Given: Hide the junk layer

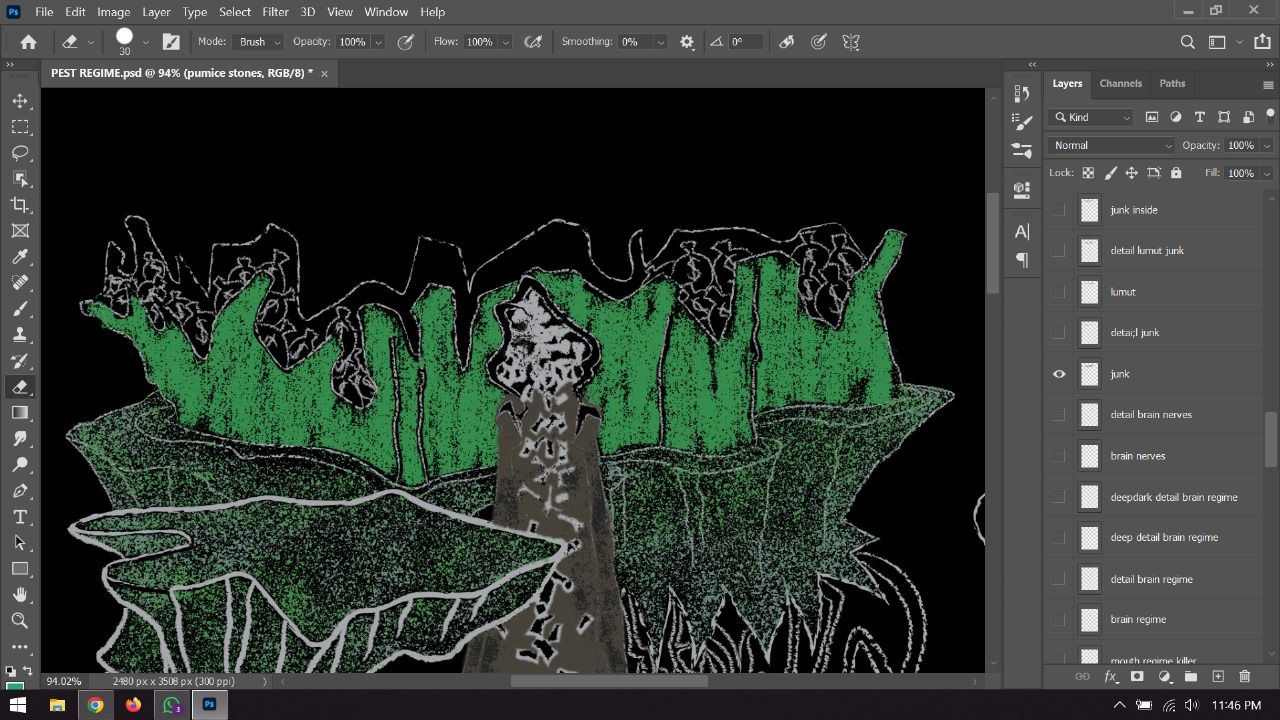Looking at the screenshot, I should pyautogui.click(x=1059, y=374).
